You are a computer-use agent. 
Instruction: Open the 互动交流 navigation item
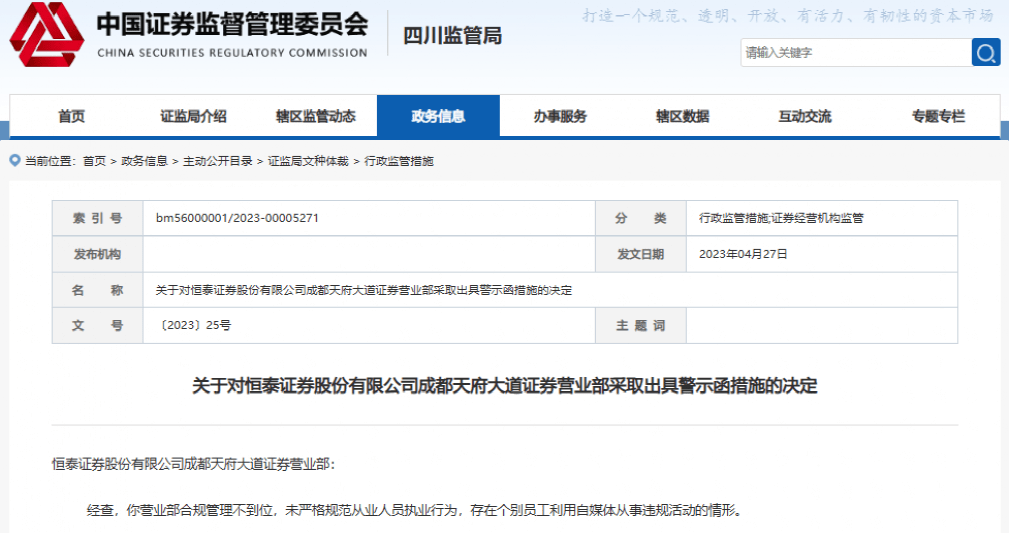click(x=804, y=116)
